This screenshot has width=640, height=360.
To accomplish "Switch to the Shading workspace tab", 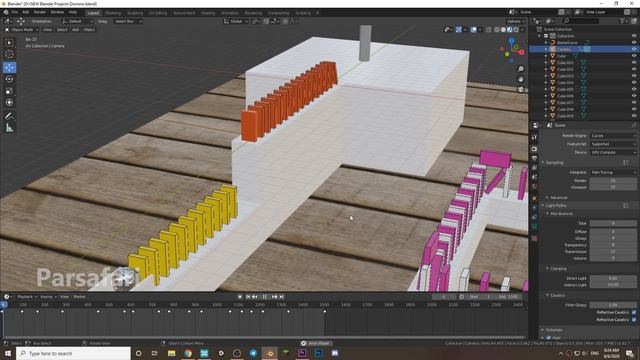I will point(208,13).
